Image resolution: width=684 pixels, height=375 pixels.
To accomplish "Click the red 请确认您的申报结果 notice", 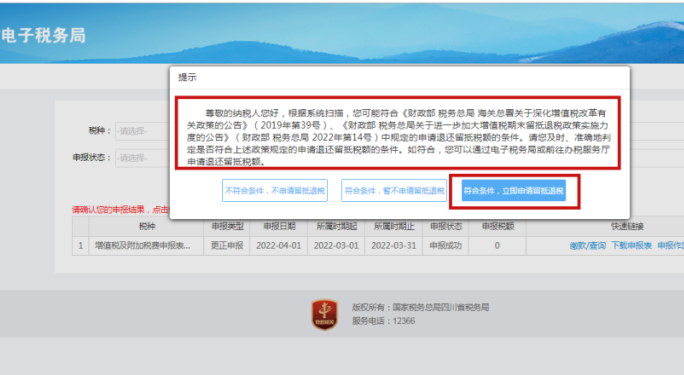I will (121, 210).
